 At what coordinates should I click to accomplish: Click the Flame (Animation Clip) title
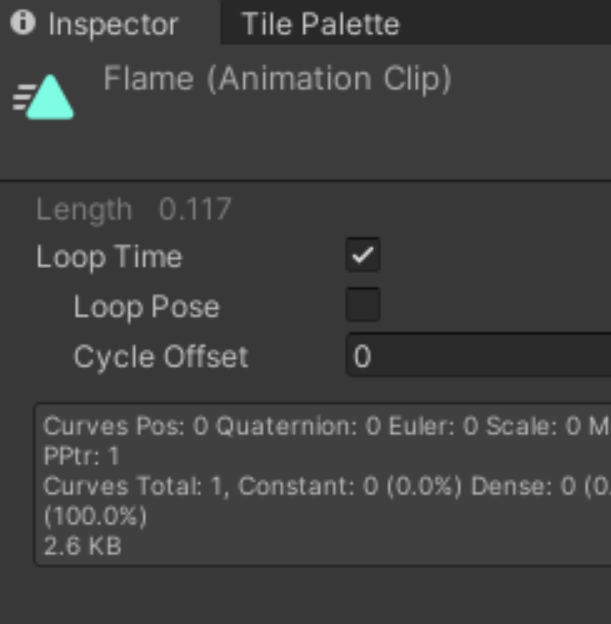point(277,79)
